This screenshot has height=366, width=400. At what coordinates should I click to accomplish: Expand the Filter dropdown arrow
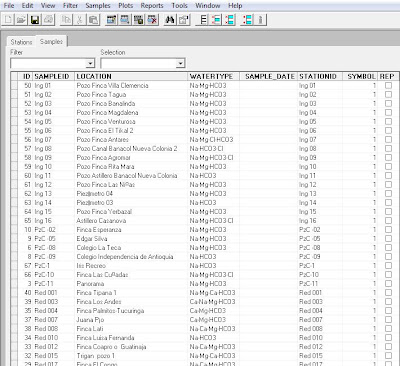tap(90, 63)
